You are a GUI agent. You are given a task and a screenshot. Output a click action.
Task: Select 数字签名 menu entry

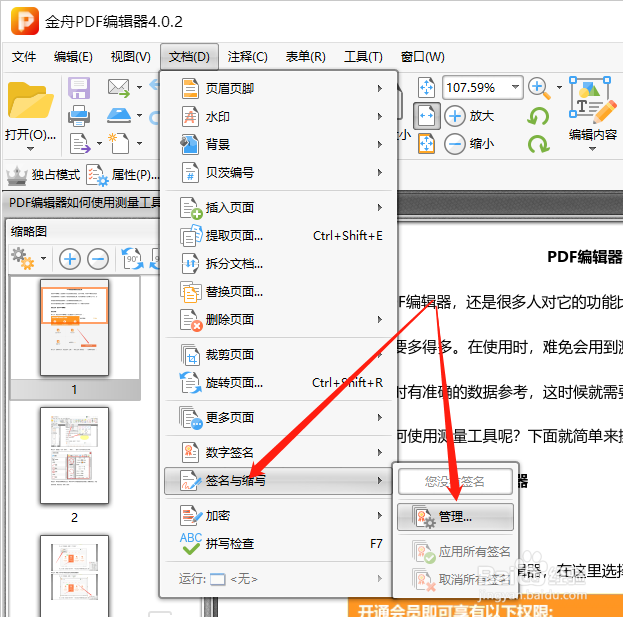coord(278,453)
